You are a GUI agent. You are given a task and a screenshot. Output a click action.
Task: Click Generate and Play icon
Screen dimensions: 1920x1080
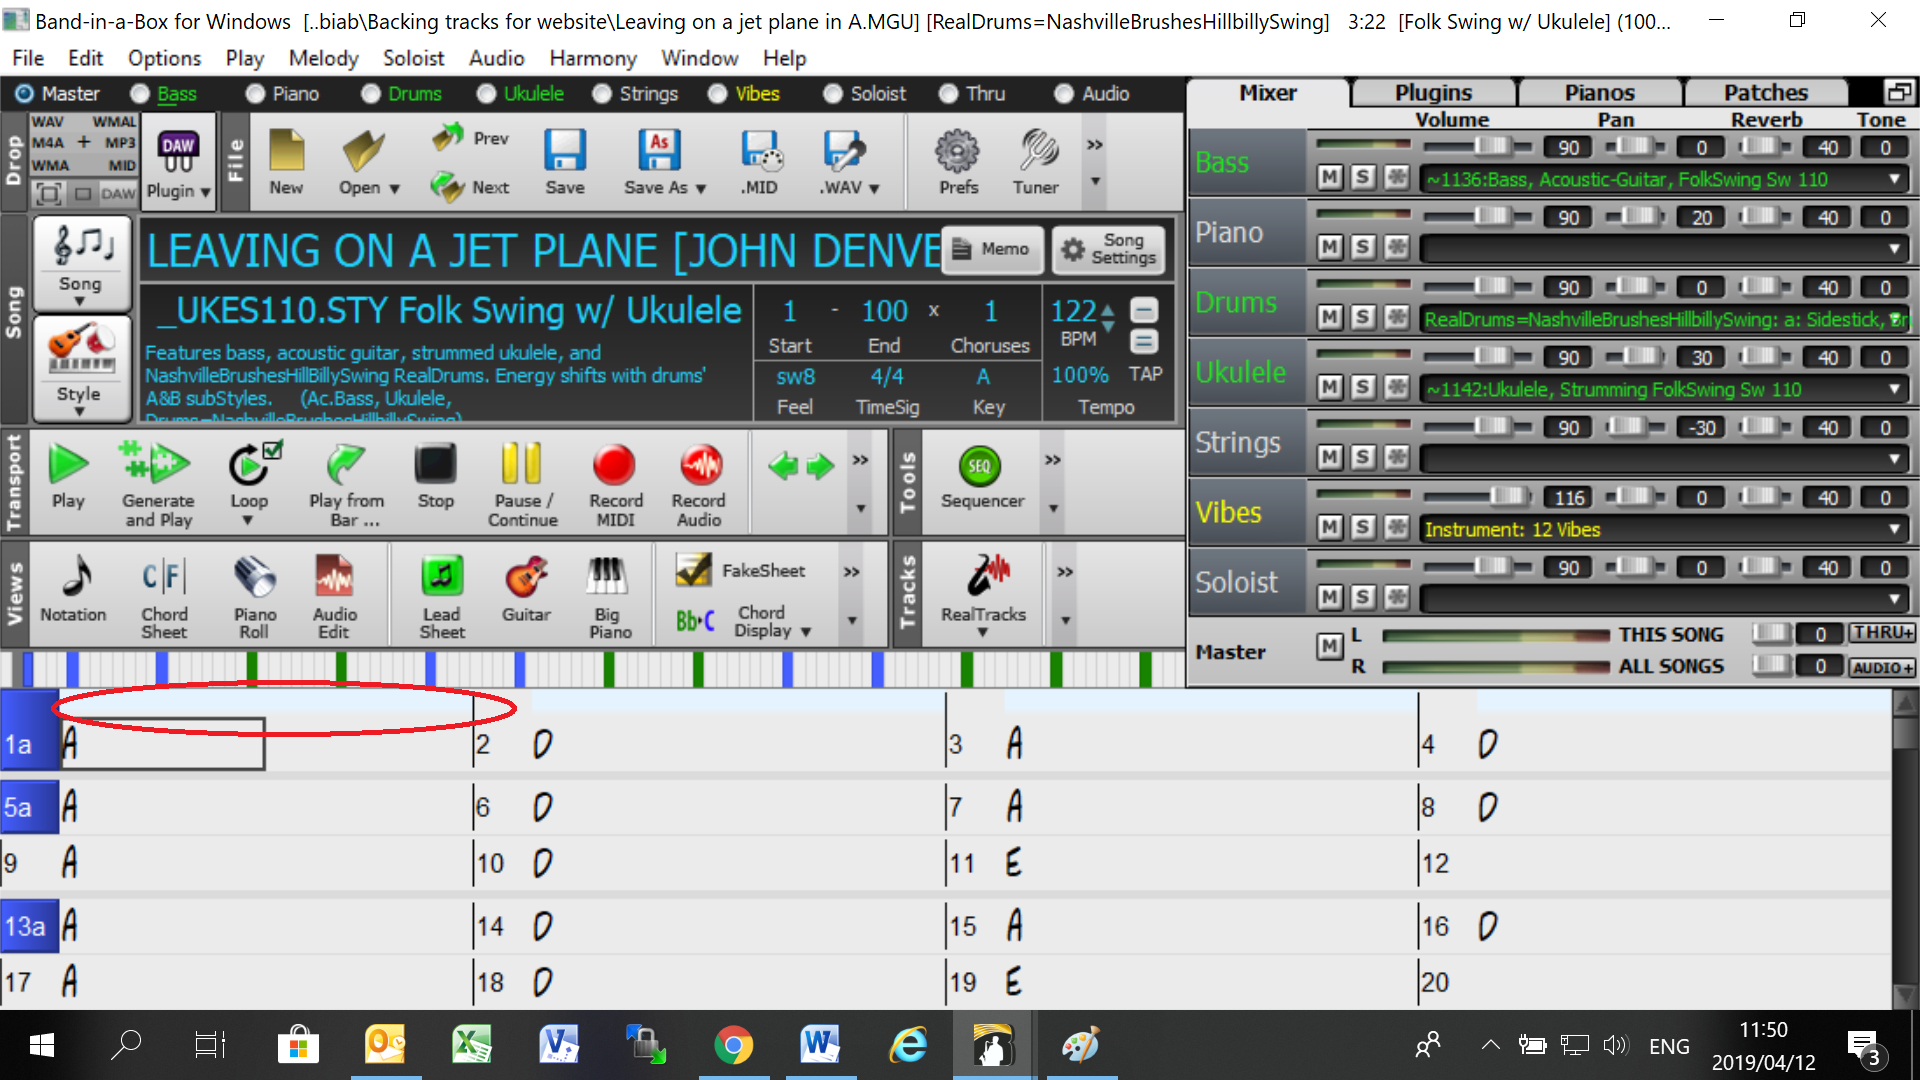coord(158,484)
